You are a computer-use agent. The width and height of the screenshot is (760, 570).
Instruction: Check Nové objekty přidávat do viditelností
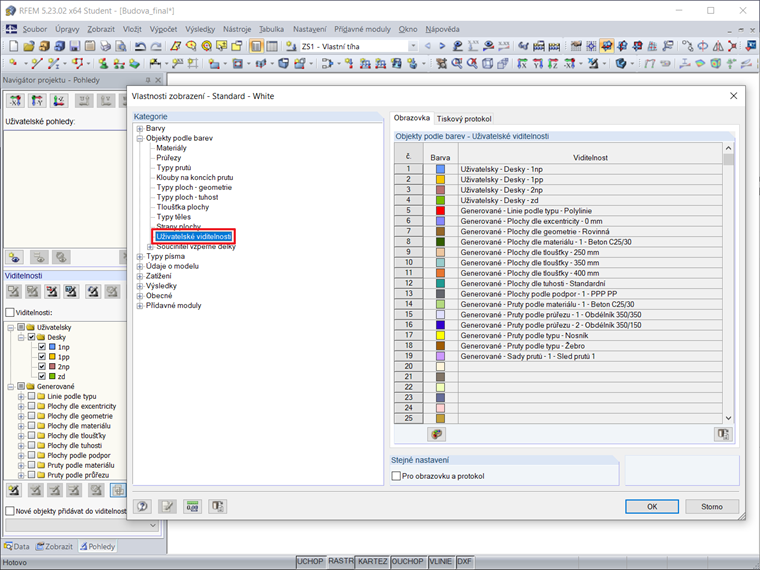10,511
